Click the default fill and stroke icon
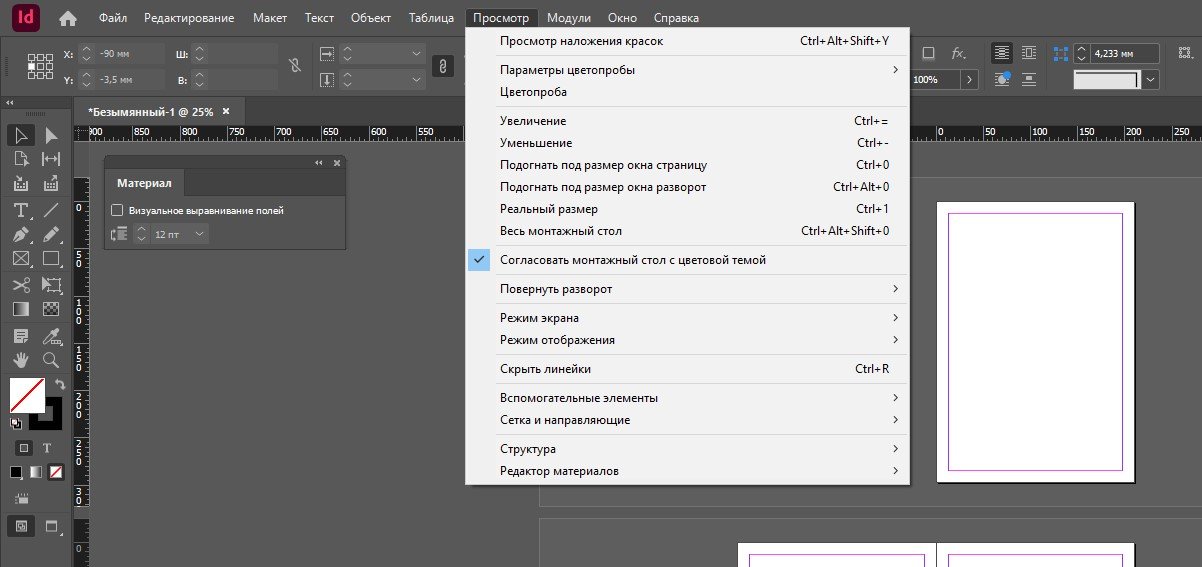Image resolution: width=1202 pixels, height=567 pixels. point(16,423)
